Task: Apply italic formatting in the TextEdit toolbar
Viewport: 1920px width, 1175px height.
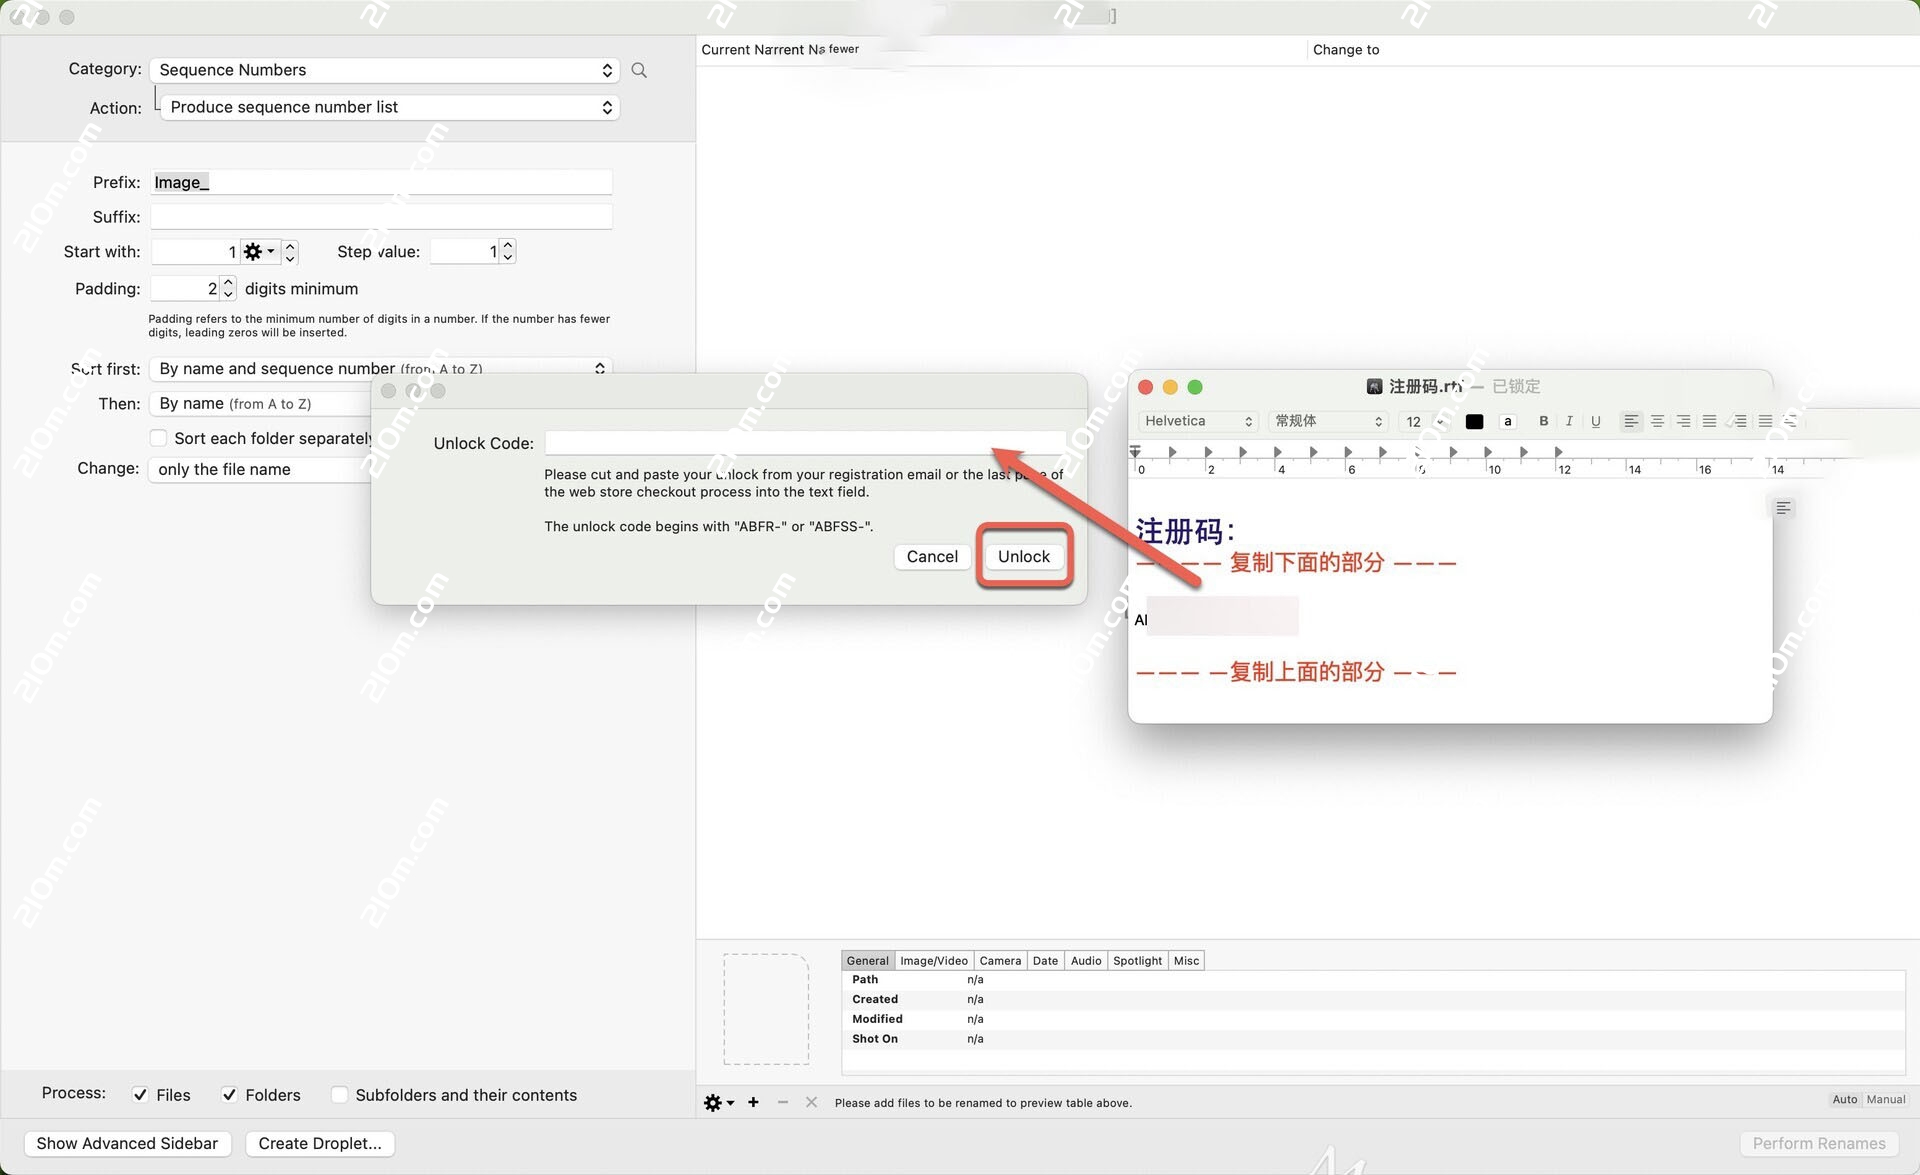Action: (1569, 421)
